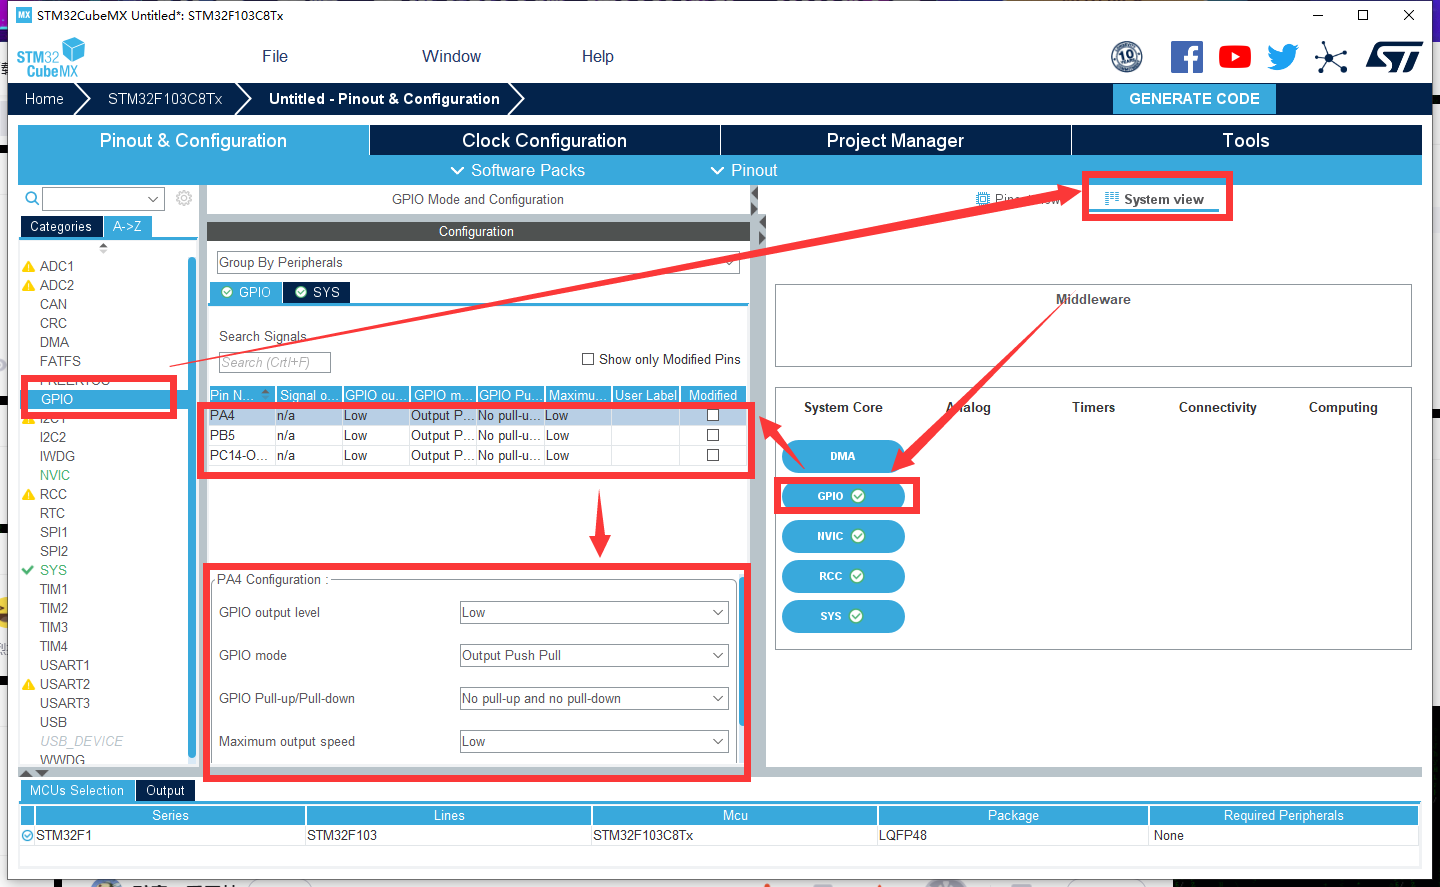Click the DMA system core button
Screen dimensions: 1440x887
(x=843, y=456)
